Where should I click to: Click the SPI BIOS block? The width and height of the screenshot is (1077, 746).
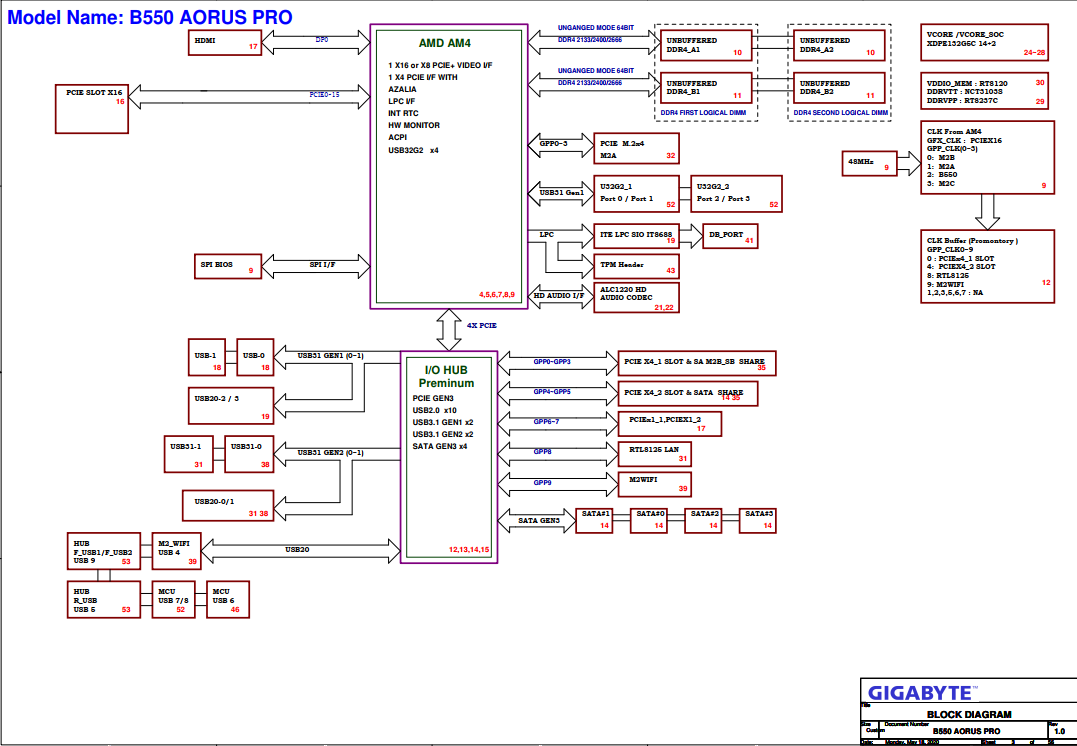(228, 266)
